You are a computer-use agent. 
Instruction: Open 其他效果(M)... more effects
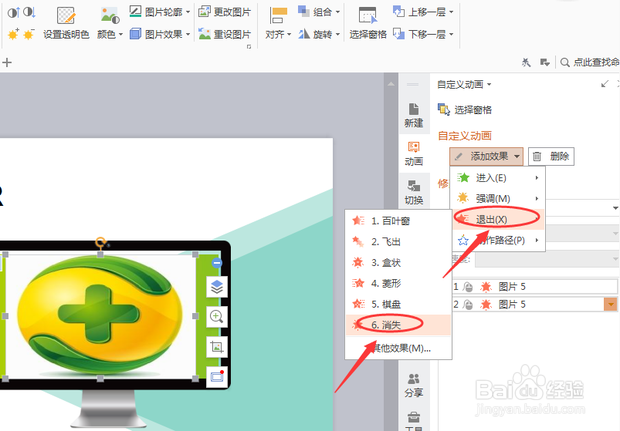pos(398,348)
